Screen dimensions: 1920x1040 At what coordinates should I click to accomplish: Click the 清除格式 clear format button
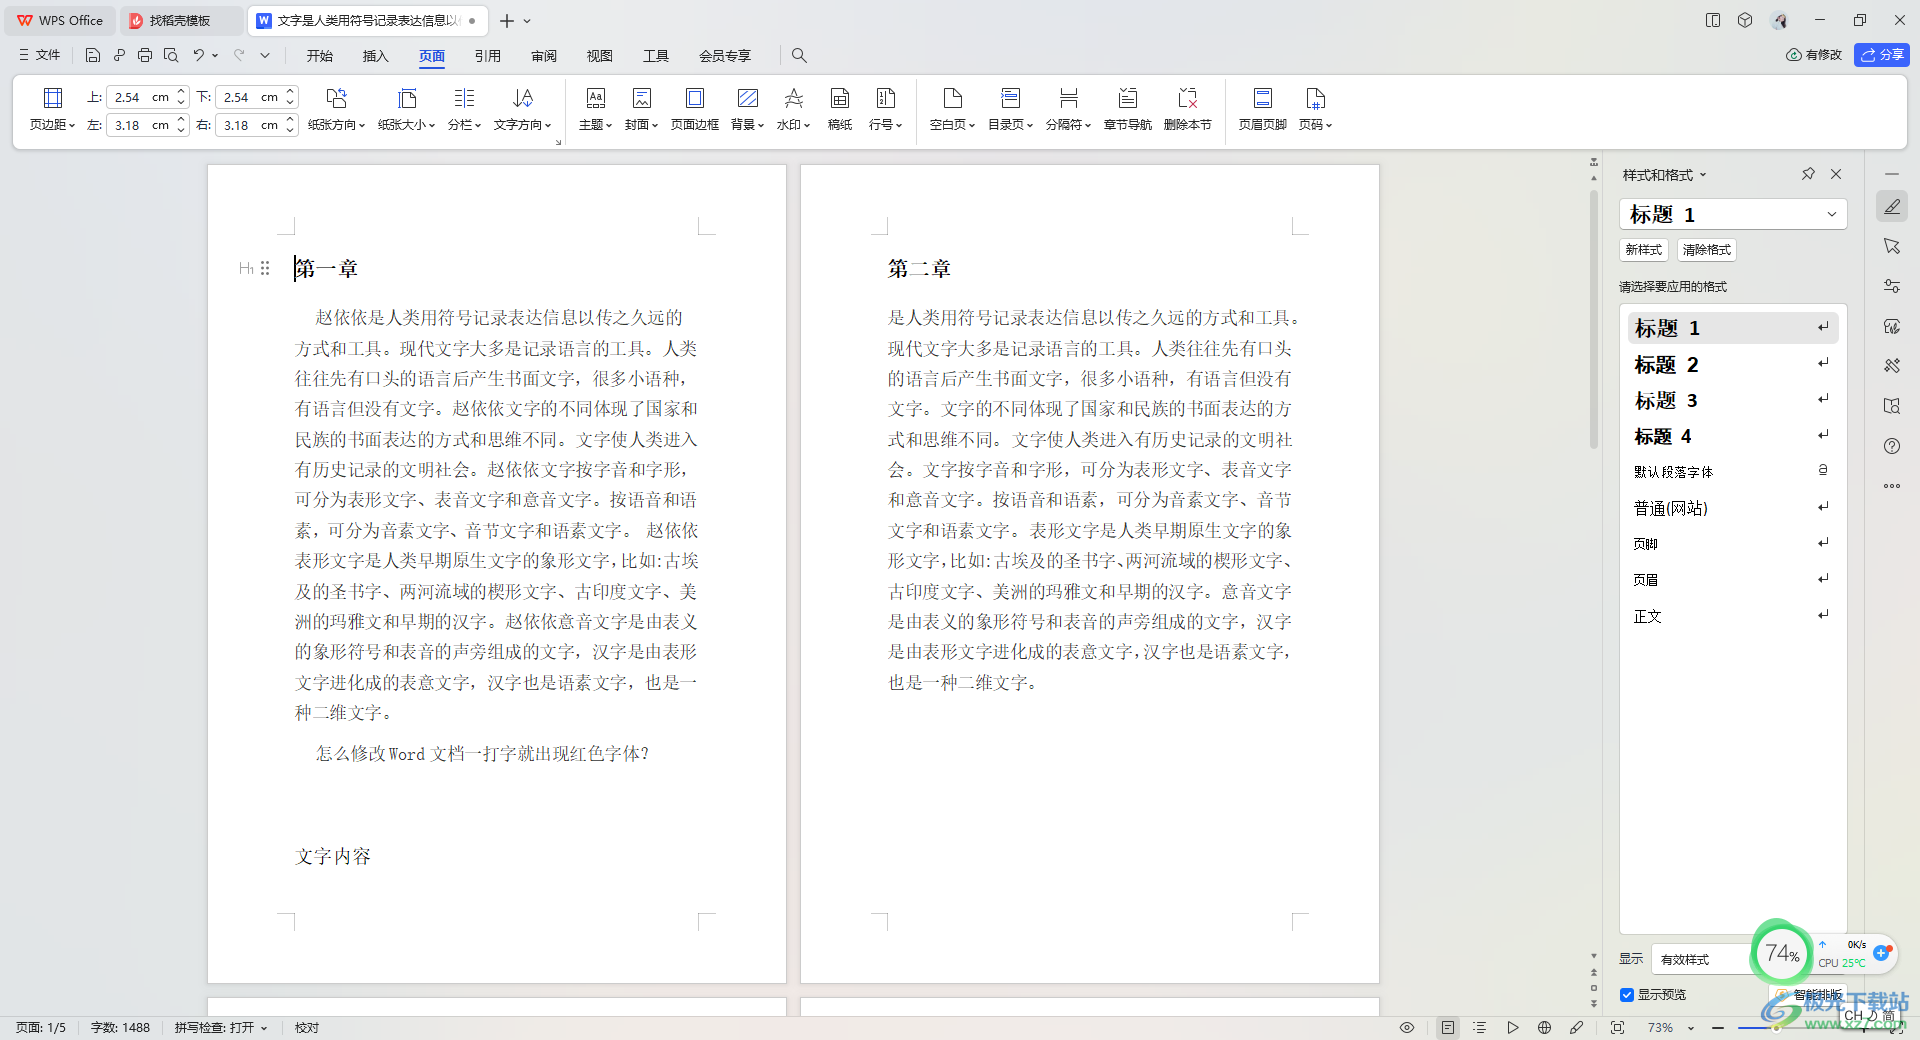[x=1707, y=250]
